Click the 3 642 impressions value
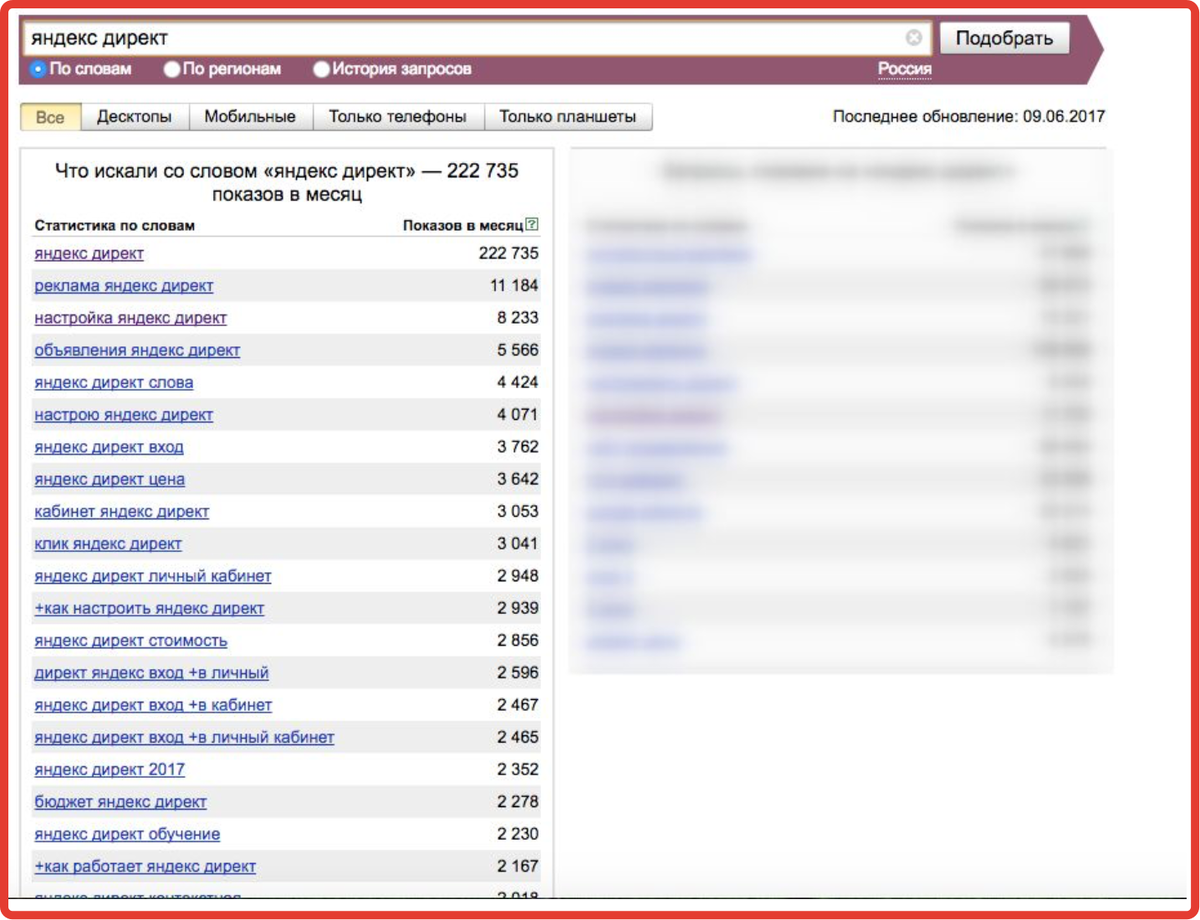Viewport: 1200px width, 920px height. tap(518, 479)
